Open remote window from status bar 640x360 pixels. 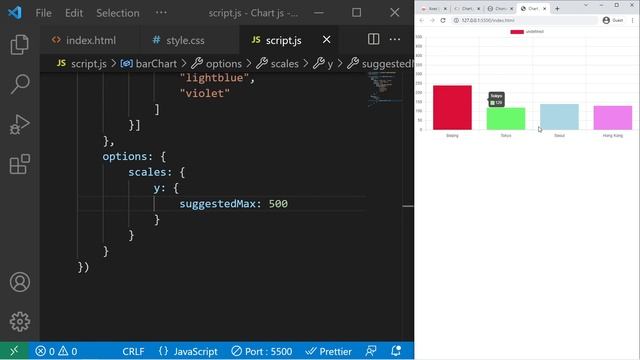click(x=14, y=351)
